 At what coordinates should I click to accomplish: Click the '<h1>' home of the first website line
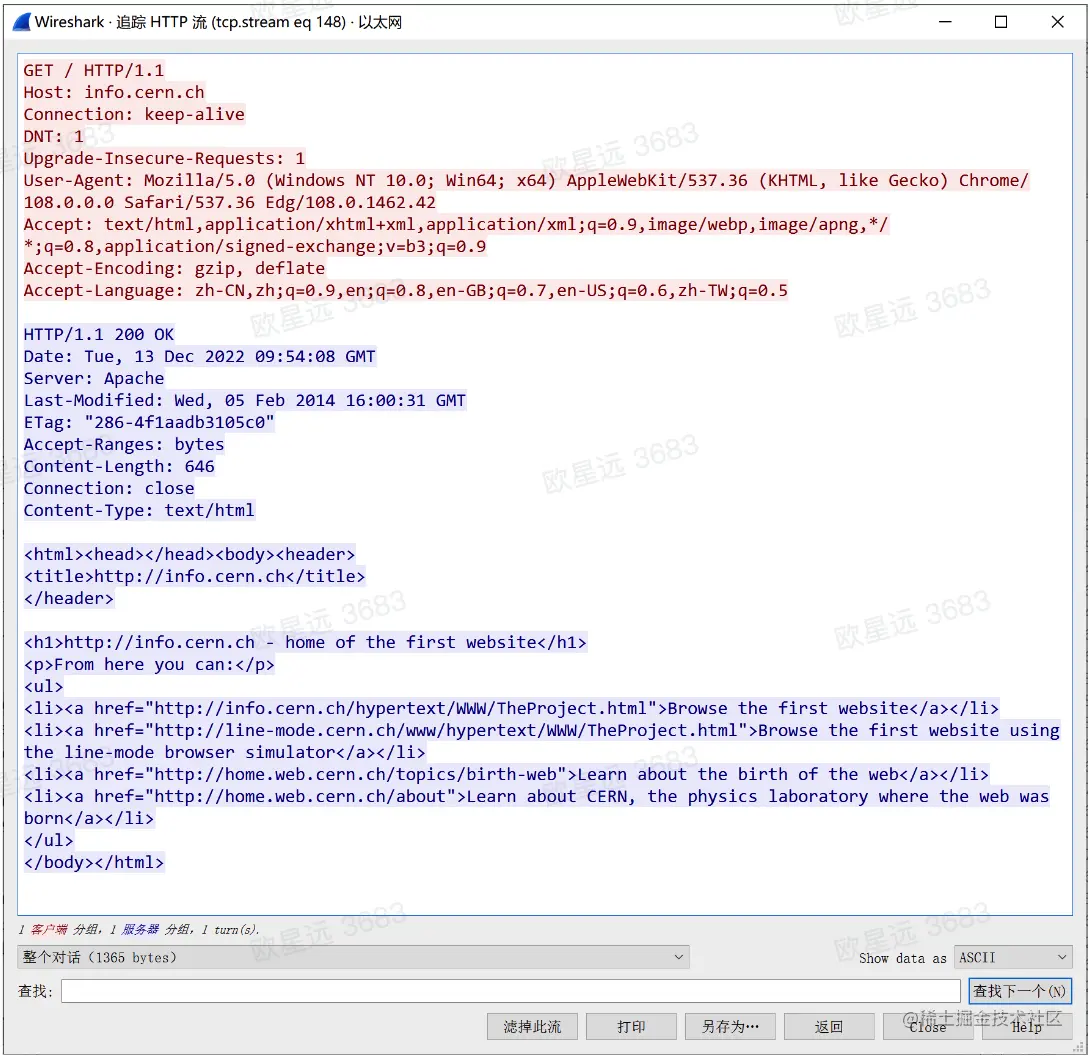305,642
